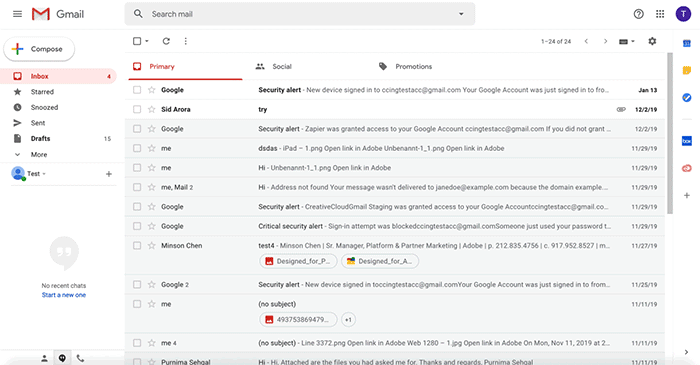Viewport: 700px width, 365px height.
Task: Get add-ons plus icon
Action: [x=687, y=195]
